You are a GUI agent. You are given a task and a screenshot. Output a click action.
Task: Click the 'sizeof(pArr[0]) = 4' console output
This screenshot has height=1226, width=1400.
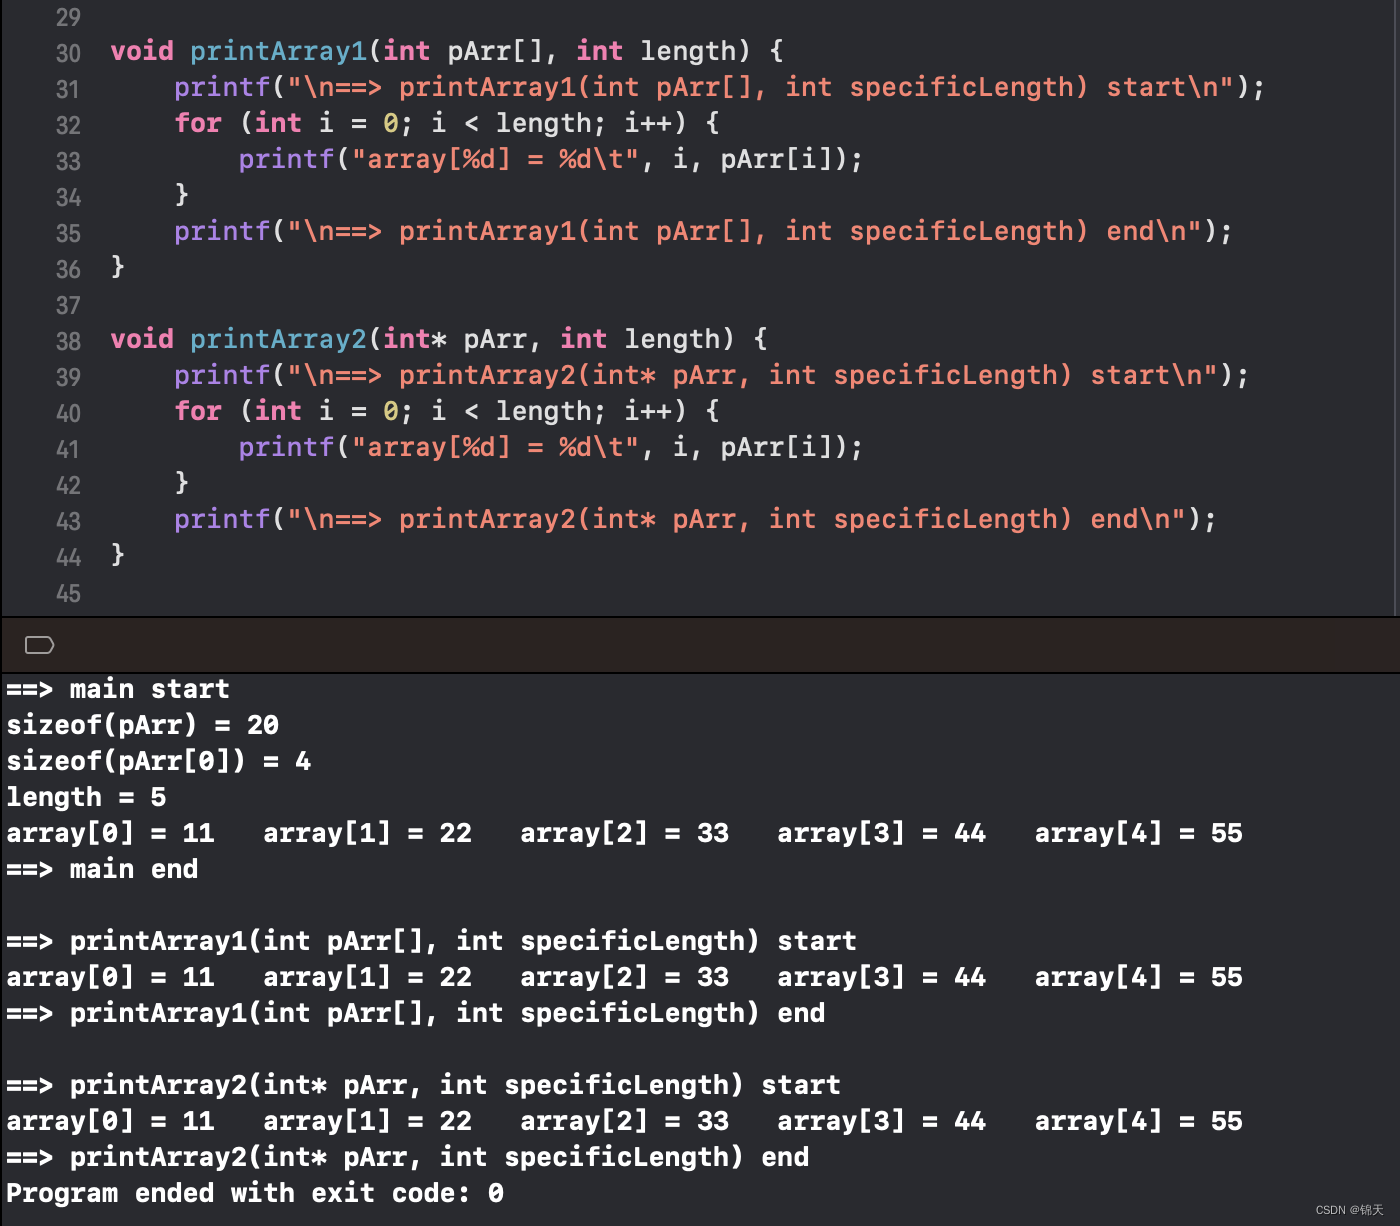point(158,761)
